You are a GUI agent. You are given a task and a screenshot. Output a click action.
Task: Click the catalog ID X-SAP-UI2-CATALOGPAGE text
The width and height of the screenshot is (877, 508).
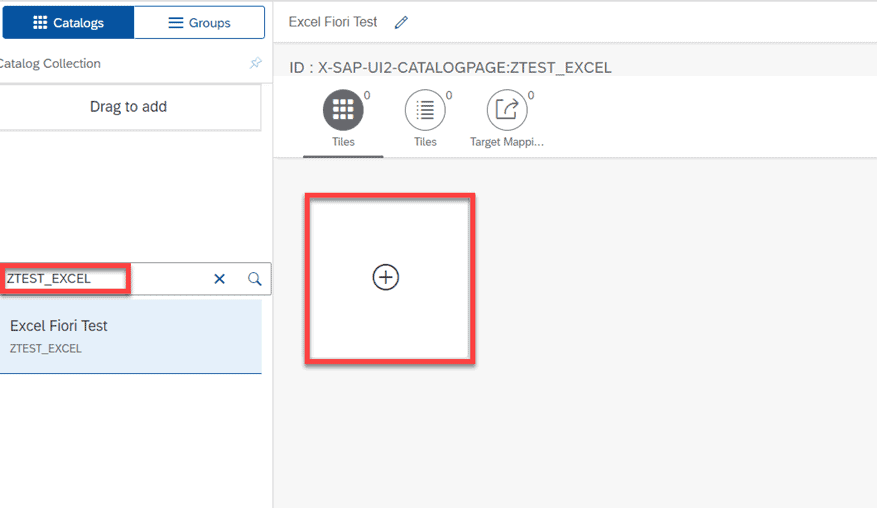coord(450,68)
